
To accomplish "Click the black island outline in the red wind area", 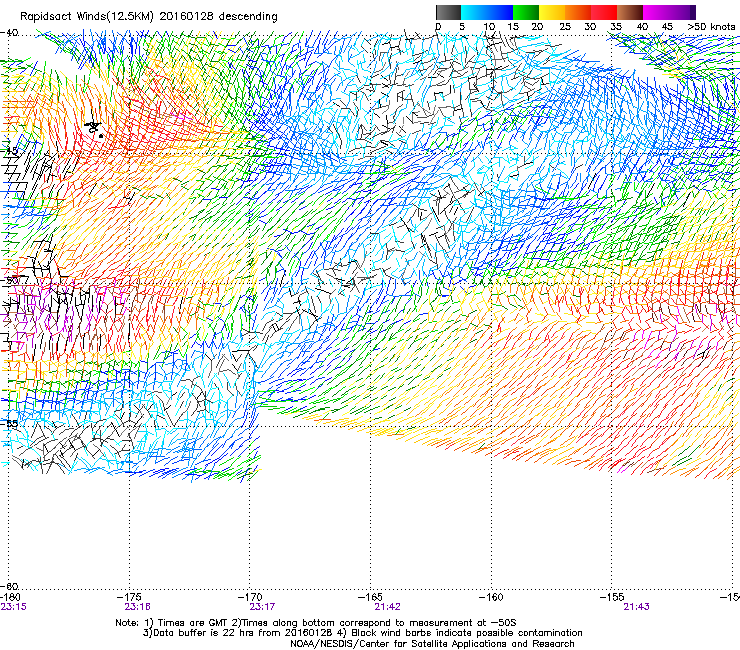I will click(x=94, y=128).
